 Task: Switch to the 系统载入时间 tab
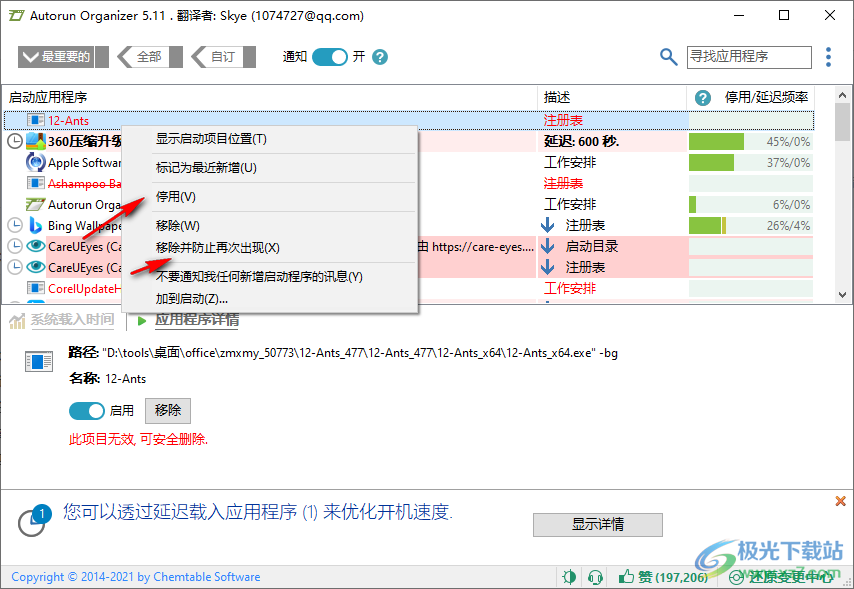point(72,320)
